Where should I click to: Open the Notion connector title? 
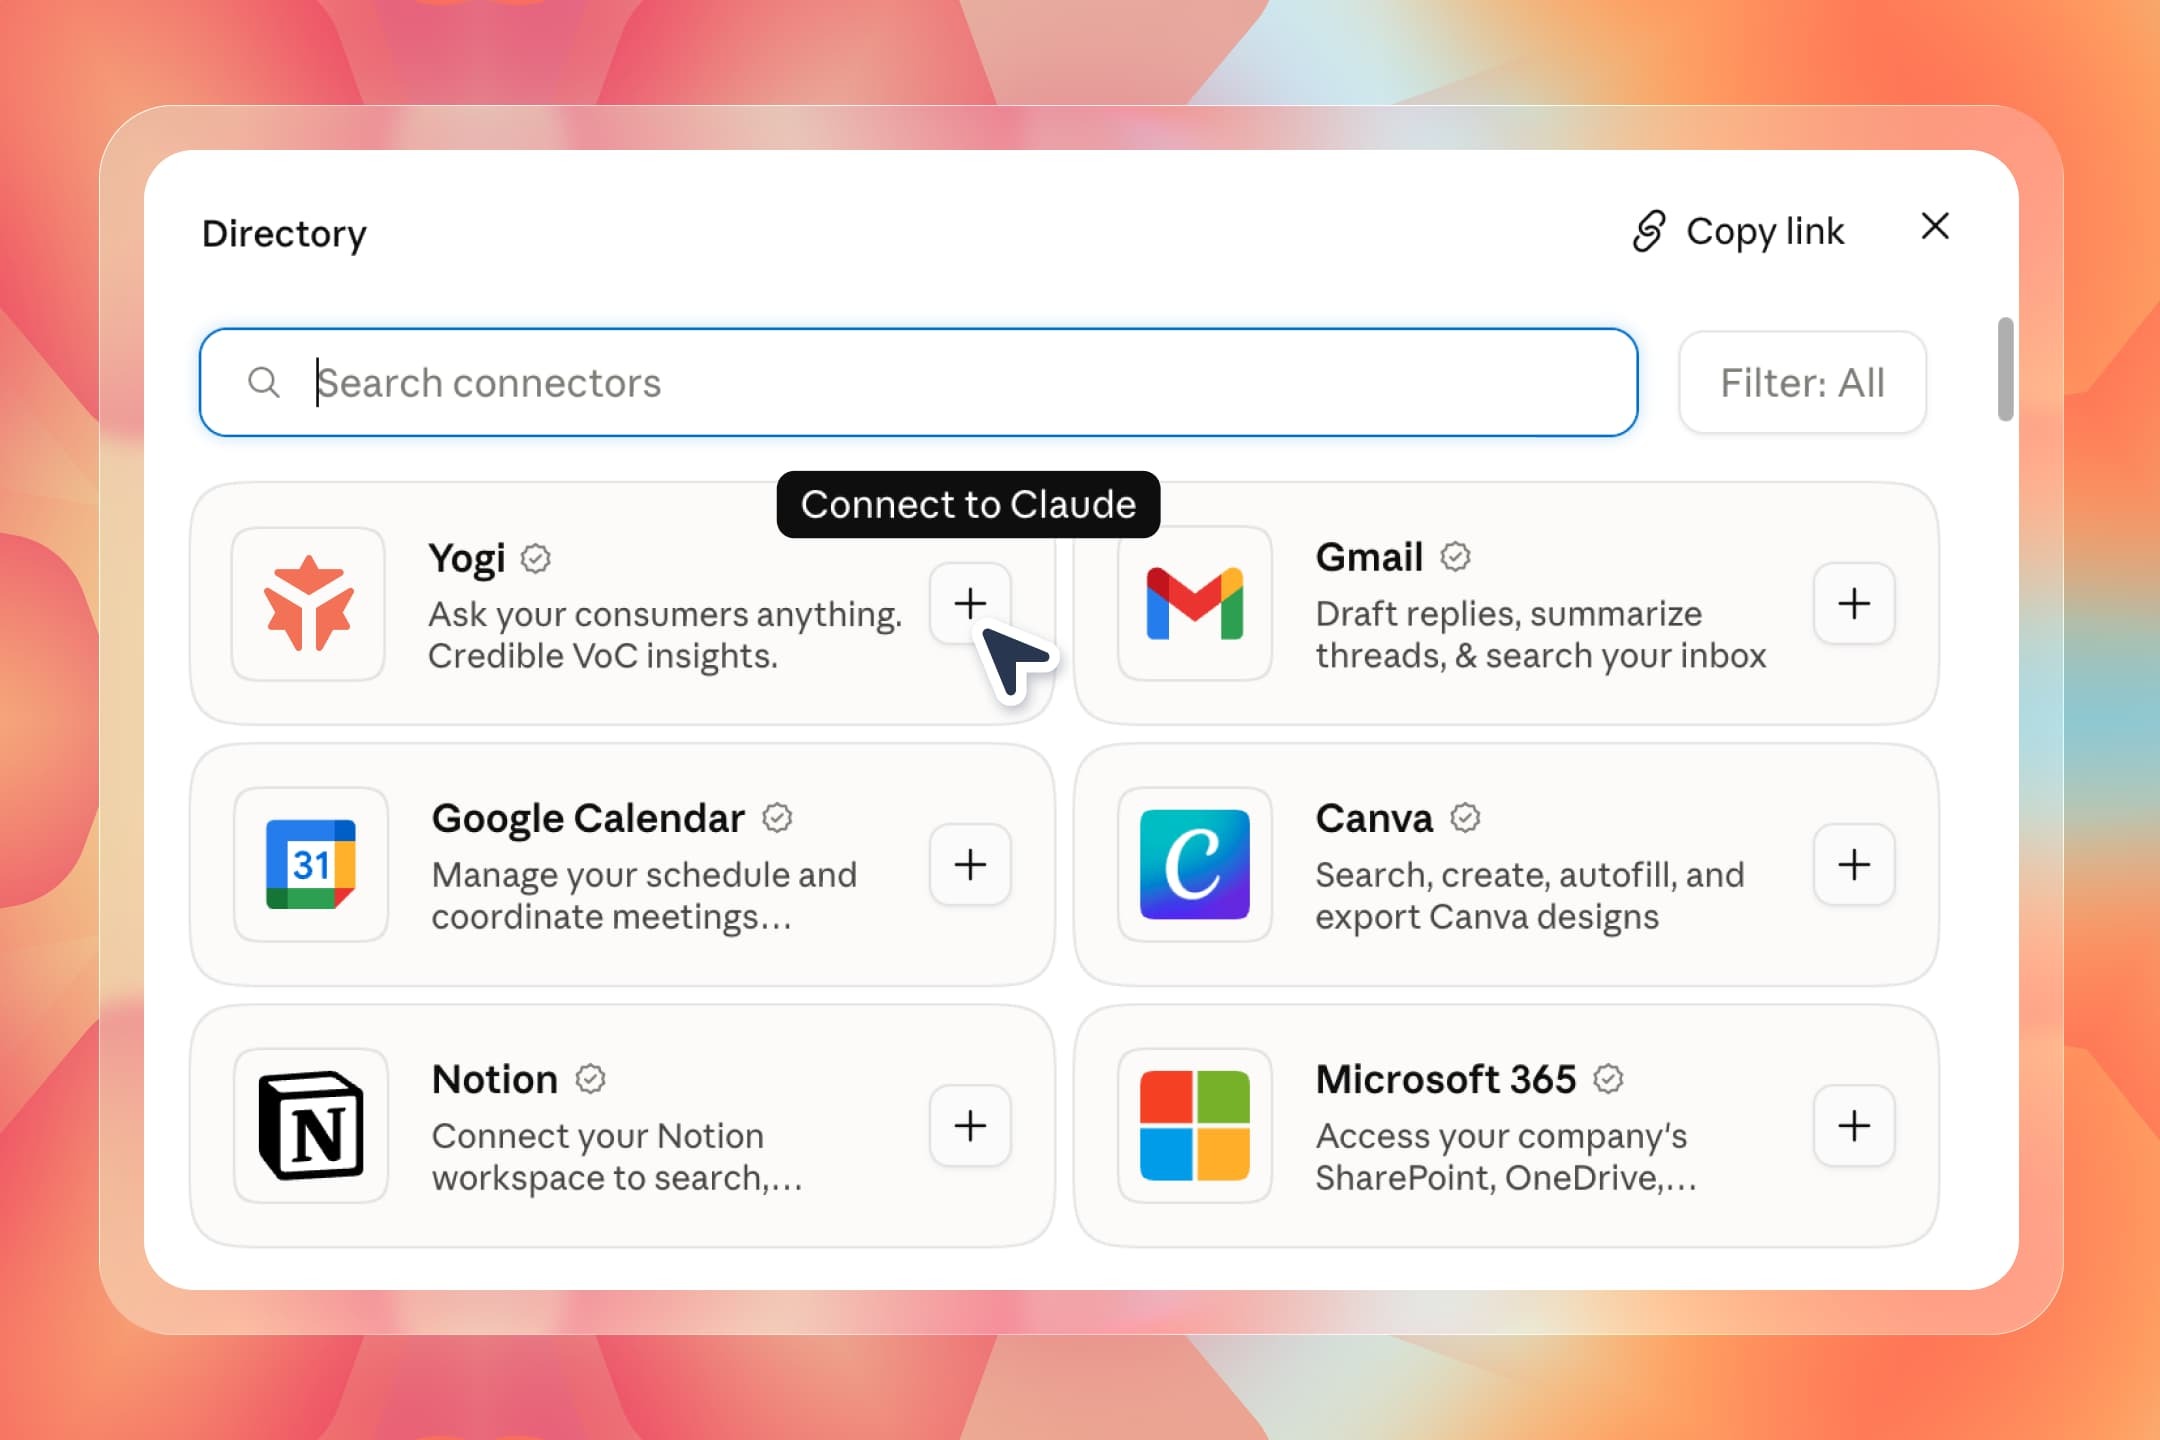click(x=495, y=1079)
